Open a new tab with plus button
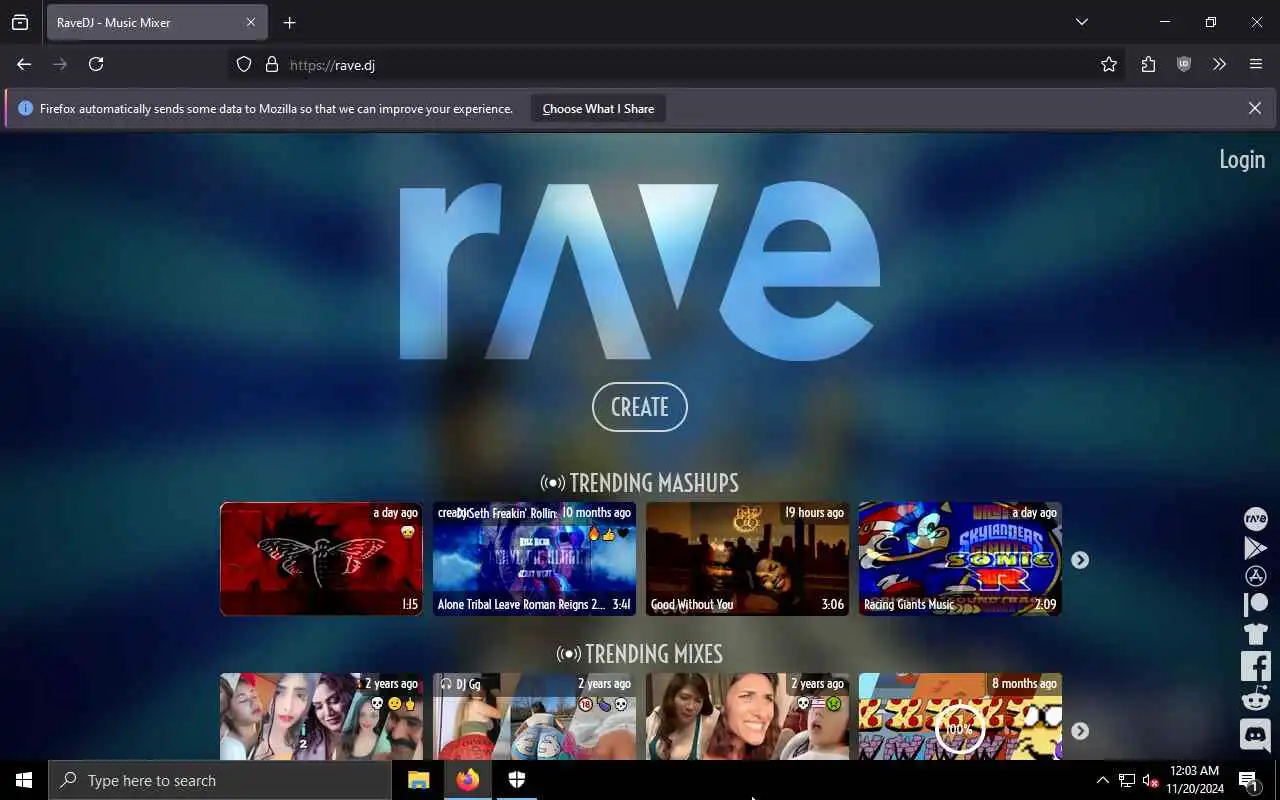The width and height of the screenshot is (1280, 800). (289, 22)
